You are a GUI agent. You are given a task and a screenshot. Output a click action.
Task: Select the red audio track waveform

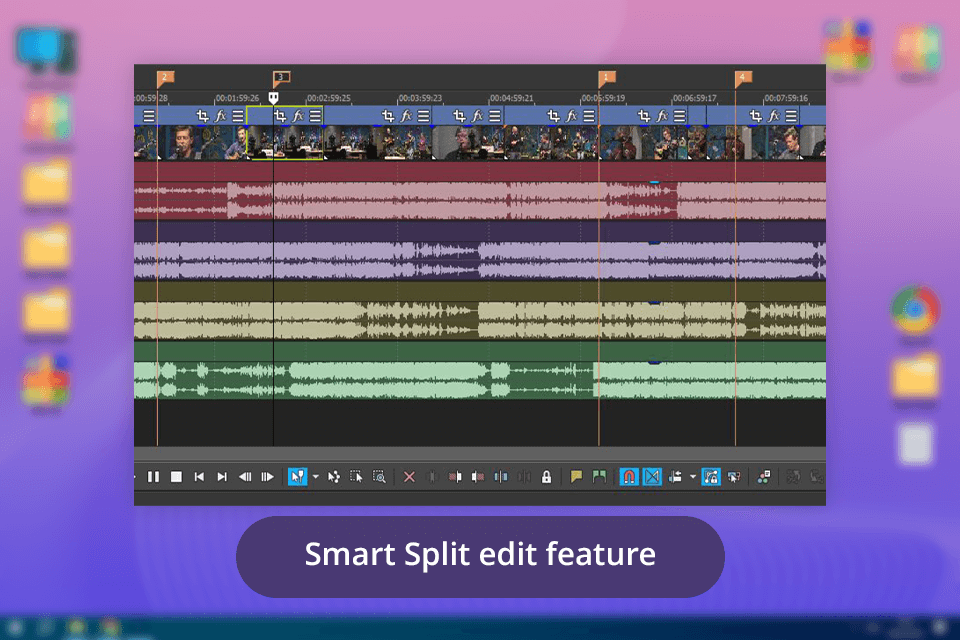480,200
